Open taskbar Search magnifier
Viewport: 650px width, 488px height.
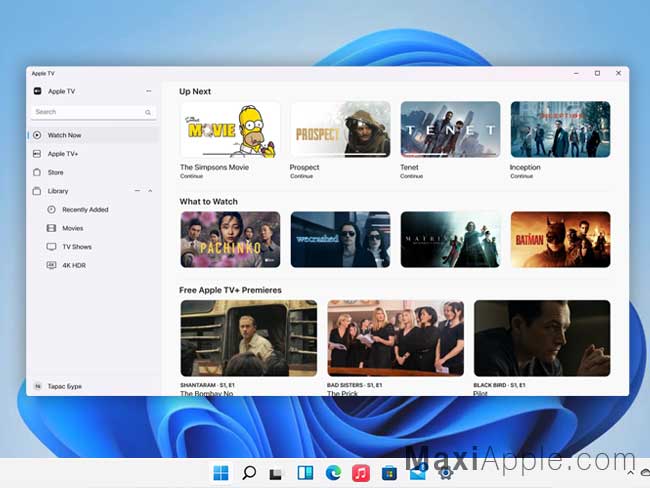249,473
